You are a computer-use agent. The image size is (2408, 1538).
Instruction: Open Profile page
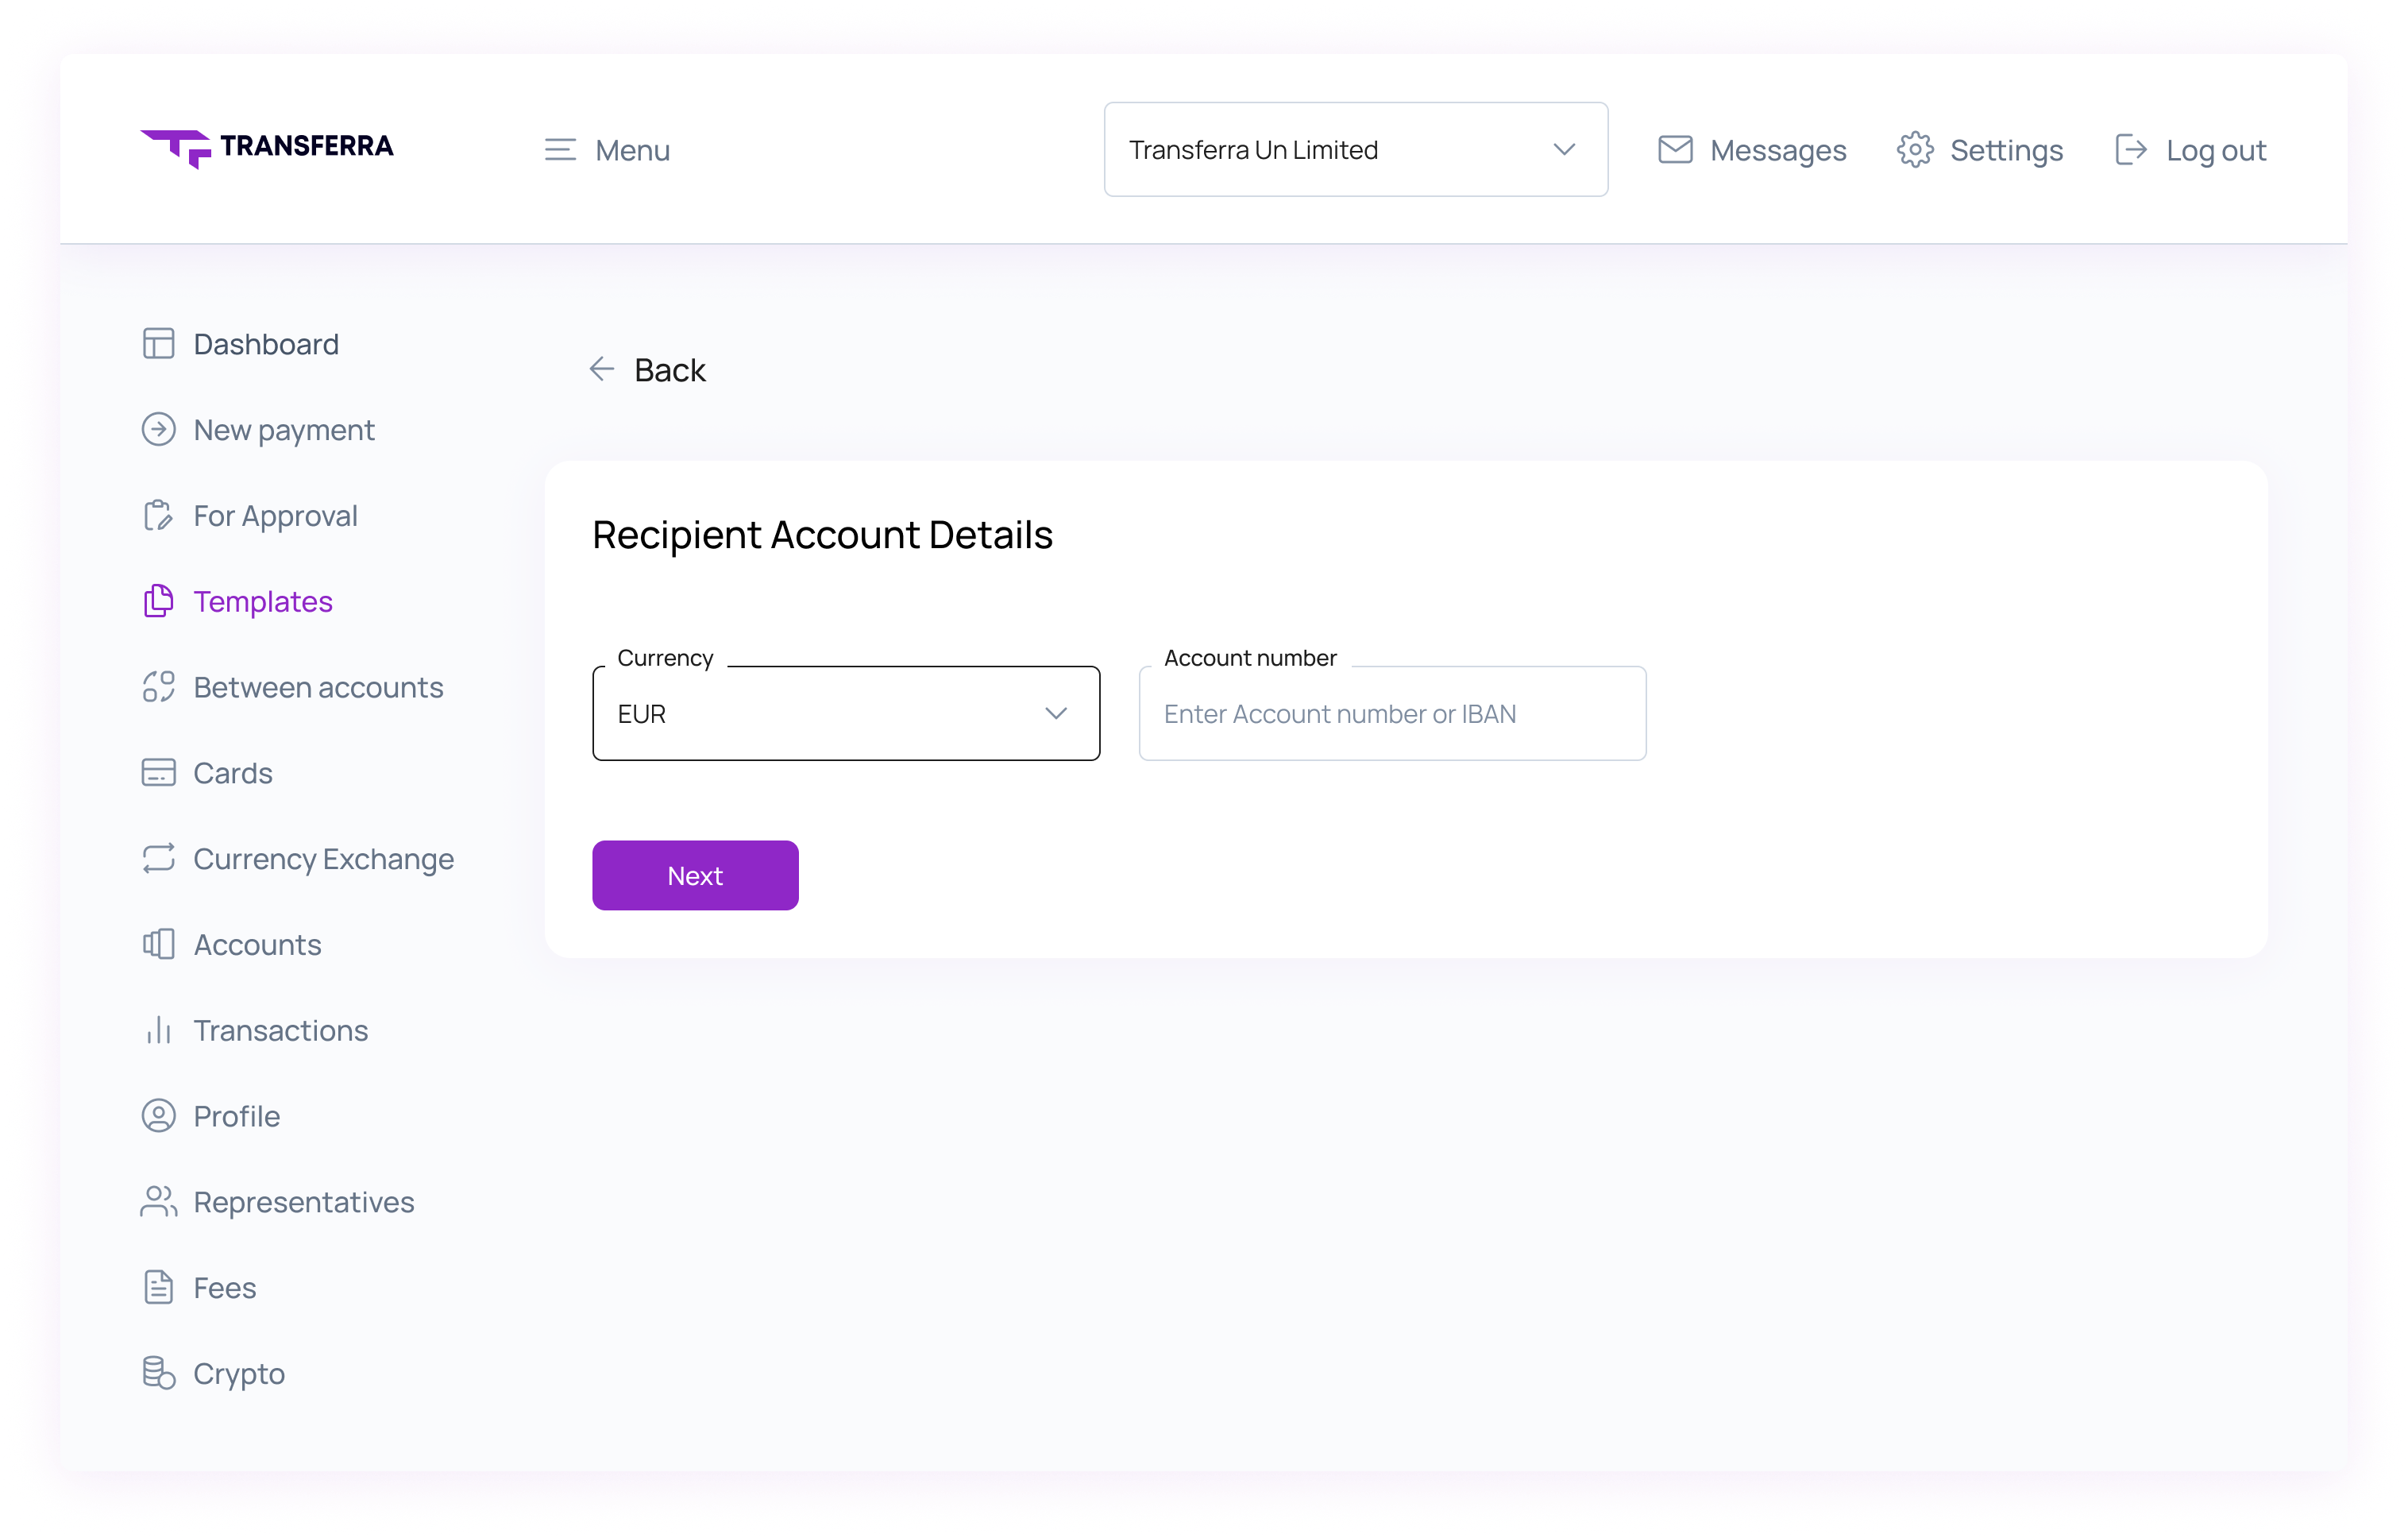click(x=211, y=1116)
